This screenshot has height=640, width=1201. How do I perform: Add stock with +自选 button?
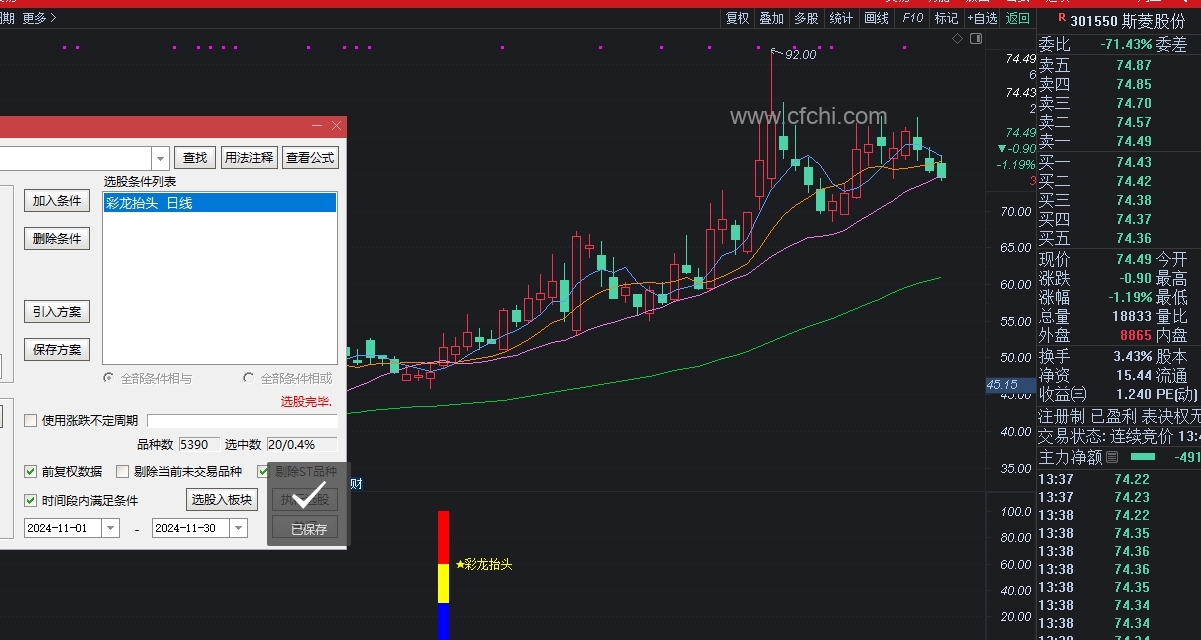coord(983,18)
